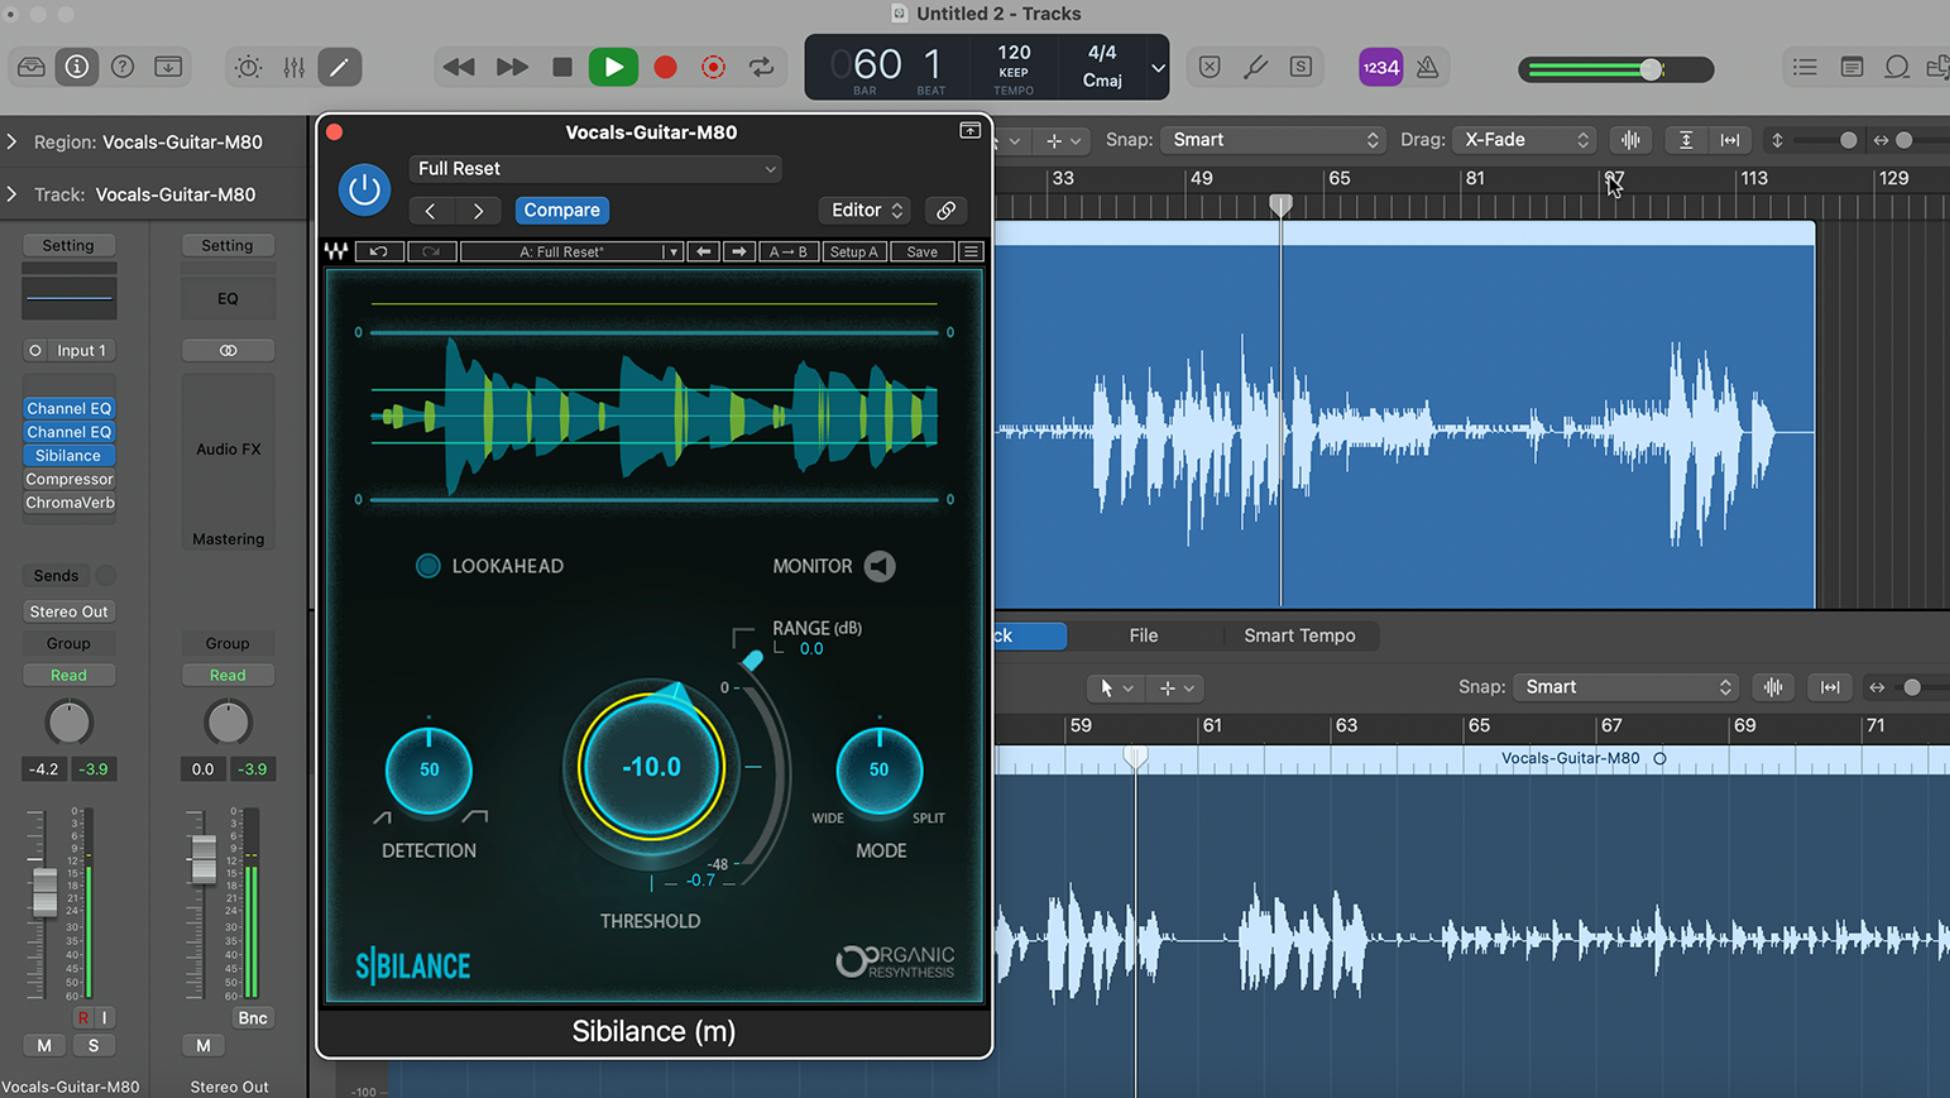Open the Loop Browser icon

pos(1897,67)
